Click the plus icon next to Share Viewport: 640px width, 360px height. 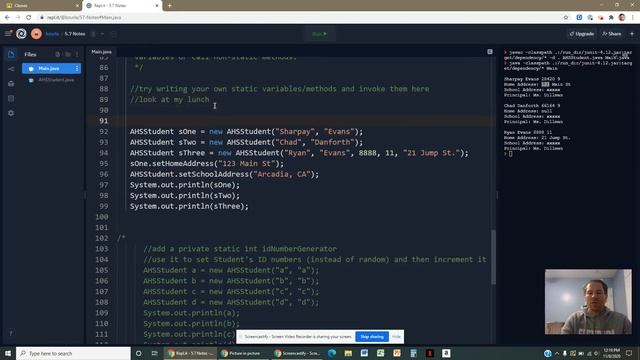(x=632, y=34)
